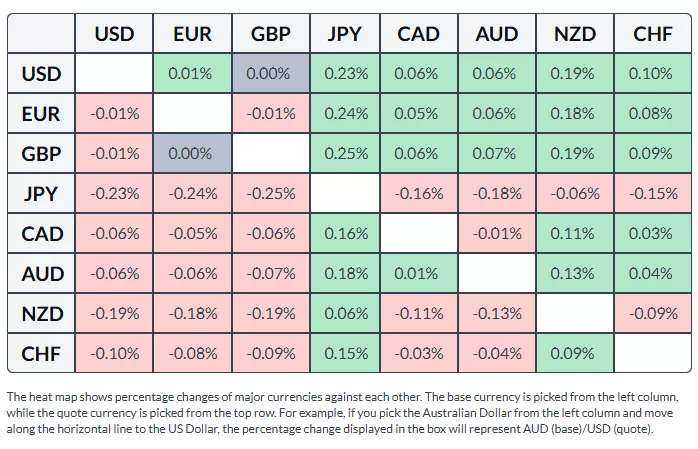Click the NZD row label in left column
Screen dimensions: 698x449
pyautogui.click(x=42, y=314)
